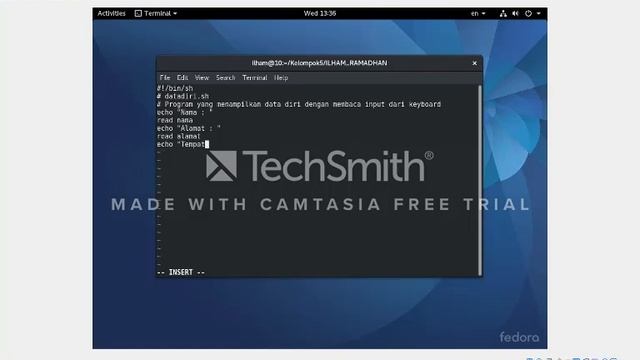Open the File menu in terminal
The height and width of the screenshot is (360, 640).
tap(165, 78)
